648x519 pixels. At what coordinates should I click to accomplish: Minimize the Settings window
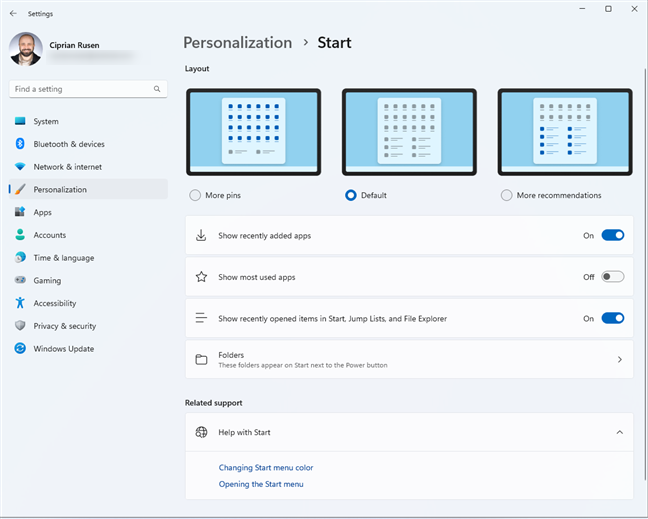click(582, 9)
